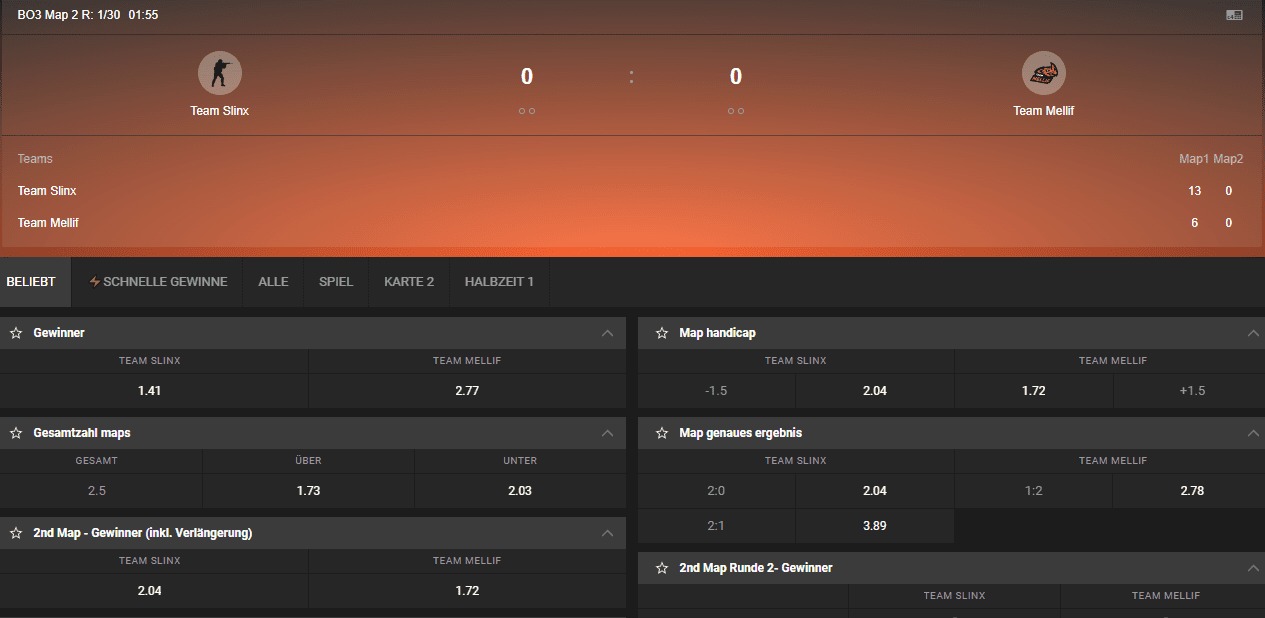This screenshot has width=1265, height=618.
Task: Click the Team Mellif fox logo
Action: (1043, 74)
